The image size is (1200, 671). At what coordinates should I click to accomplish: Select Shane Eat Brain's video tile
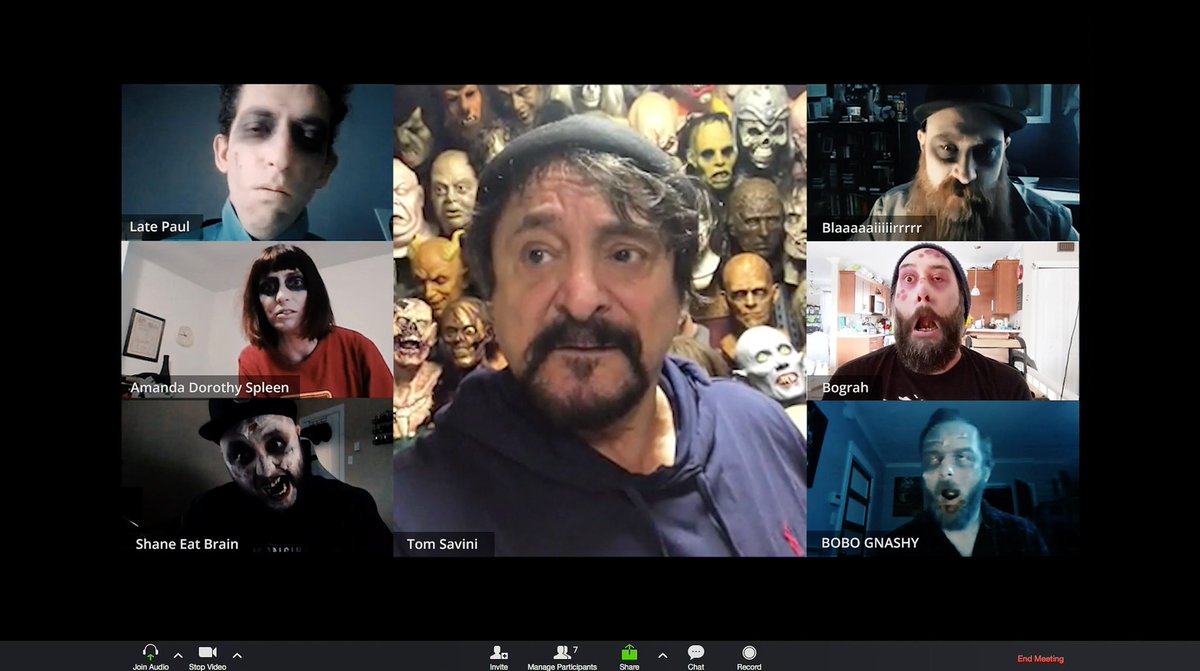pos(257,478)
